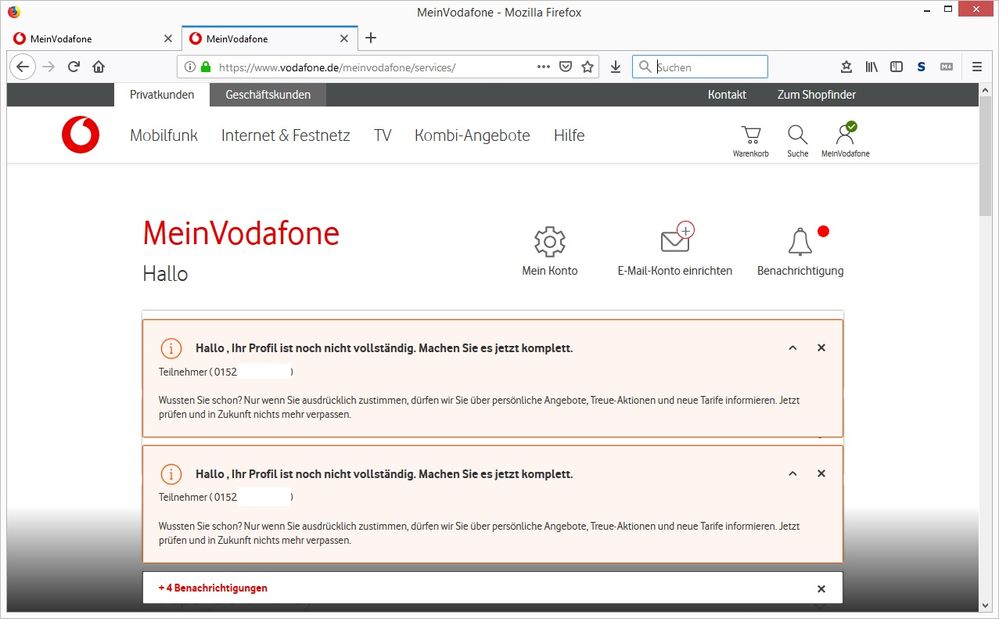Open Mein Konto gear settings
Image resolution: width=999 pixels, height=619 pixels.
(x=550, y=241)
